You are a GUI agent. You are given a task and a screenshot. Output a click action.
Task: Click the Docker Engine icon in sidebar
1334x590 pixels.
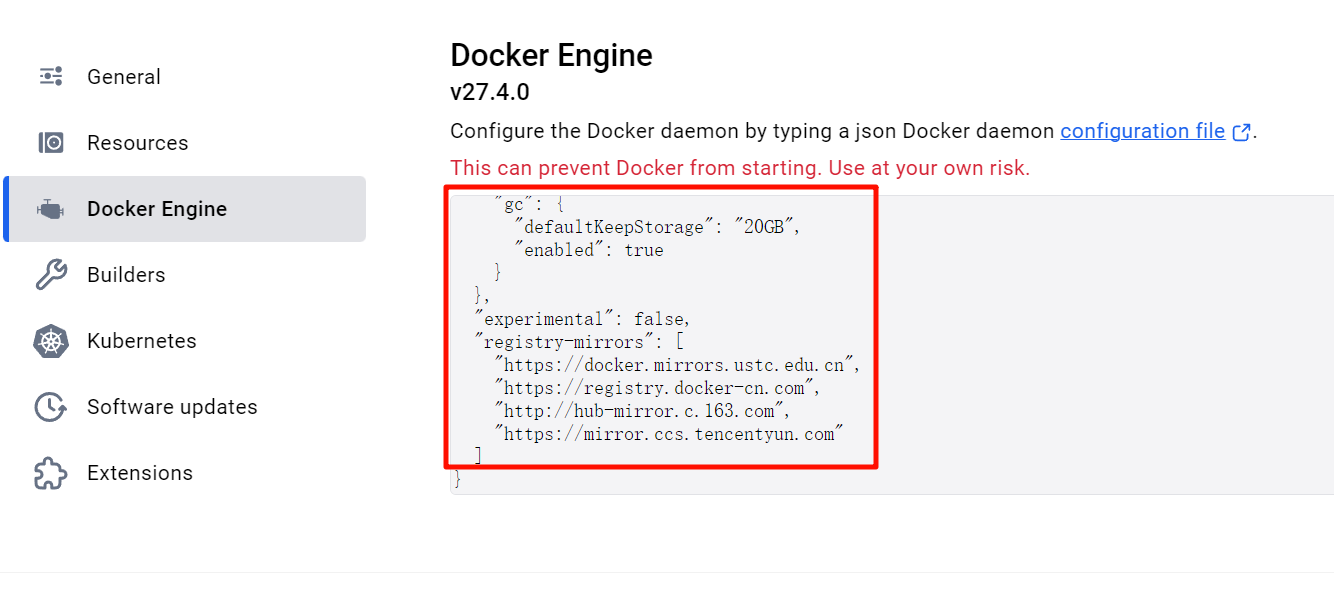[51, 209]
